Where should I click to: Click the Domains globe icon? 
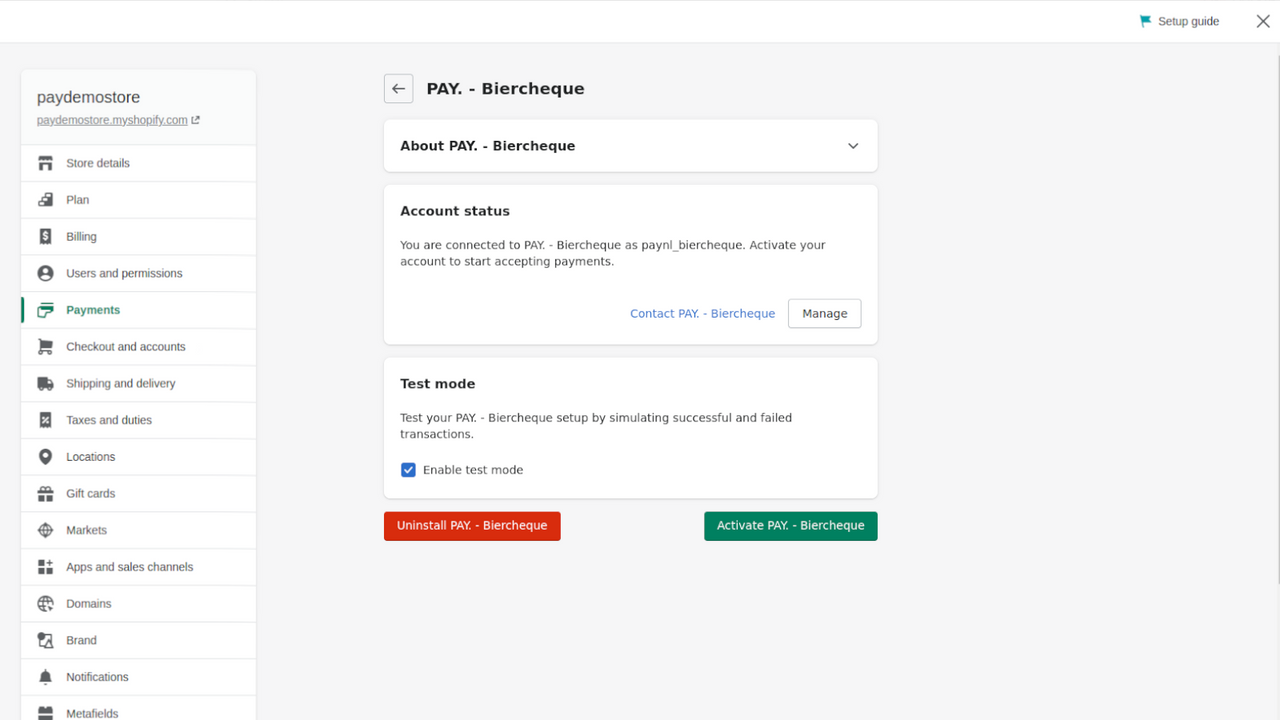pyautogui.click(x=45, y=604)
